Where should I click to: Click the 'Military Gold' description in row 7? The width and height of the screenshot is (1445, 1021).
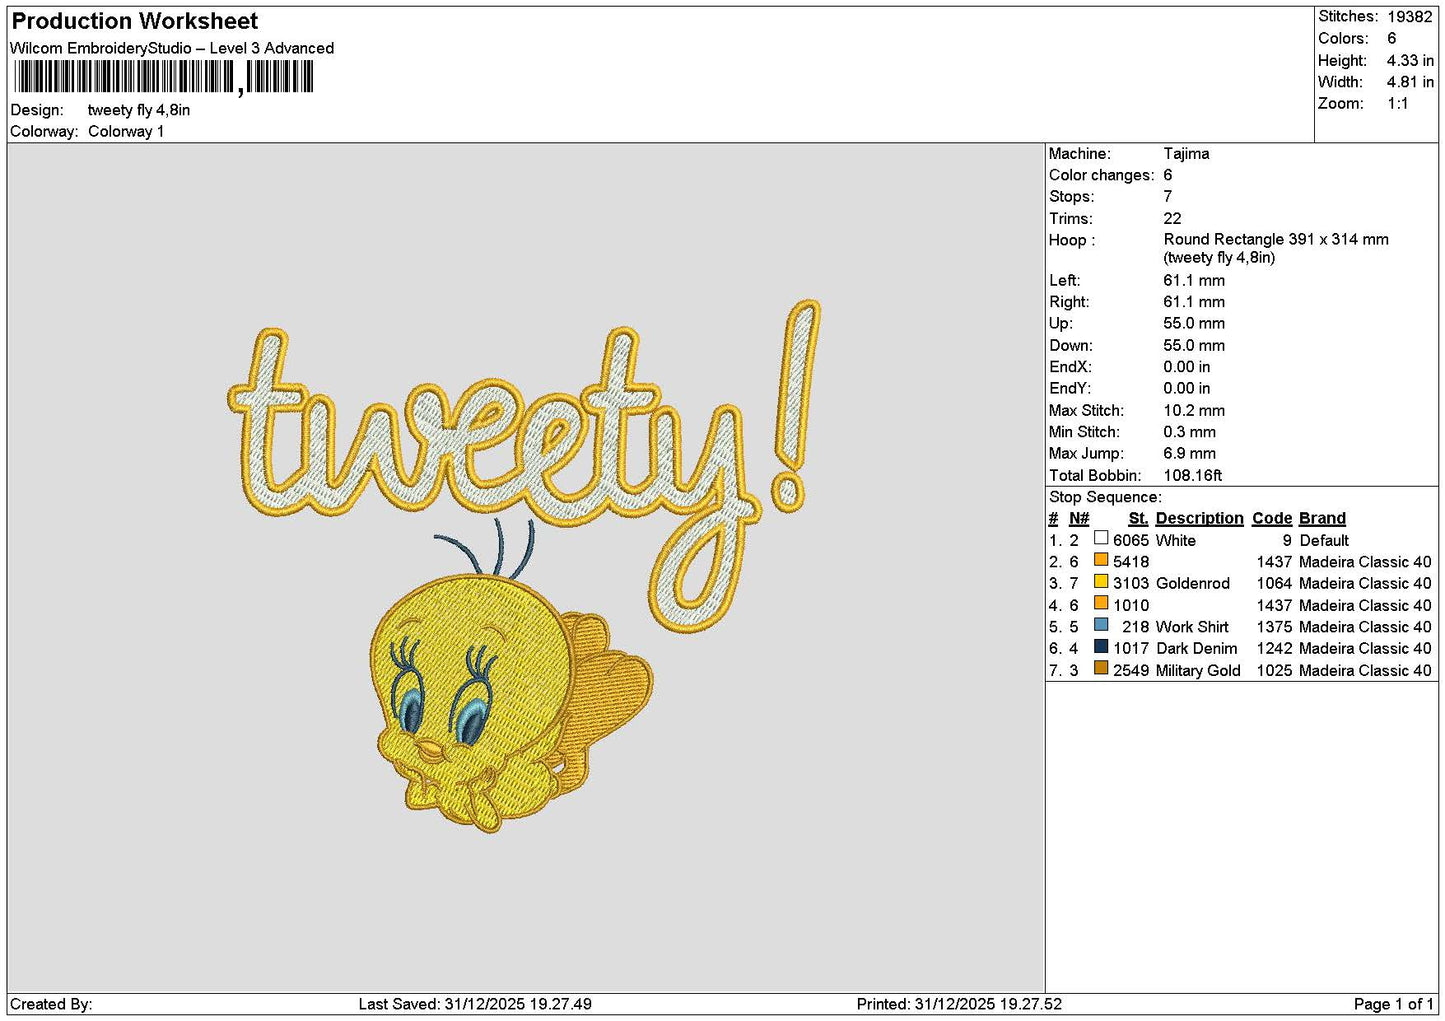[1198, 670]
